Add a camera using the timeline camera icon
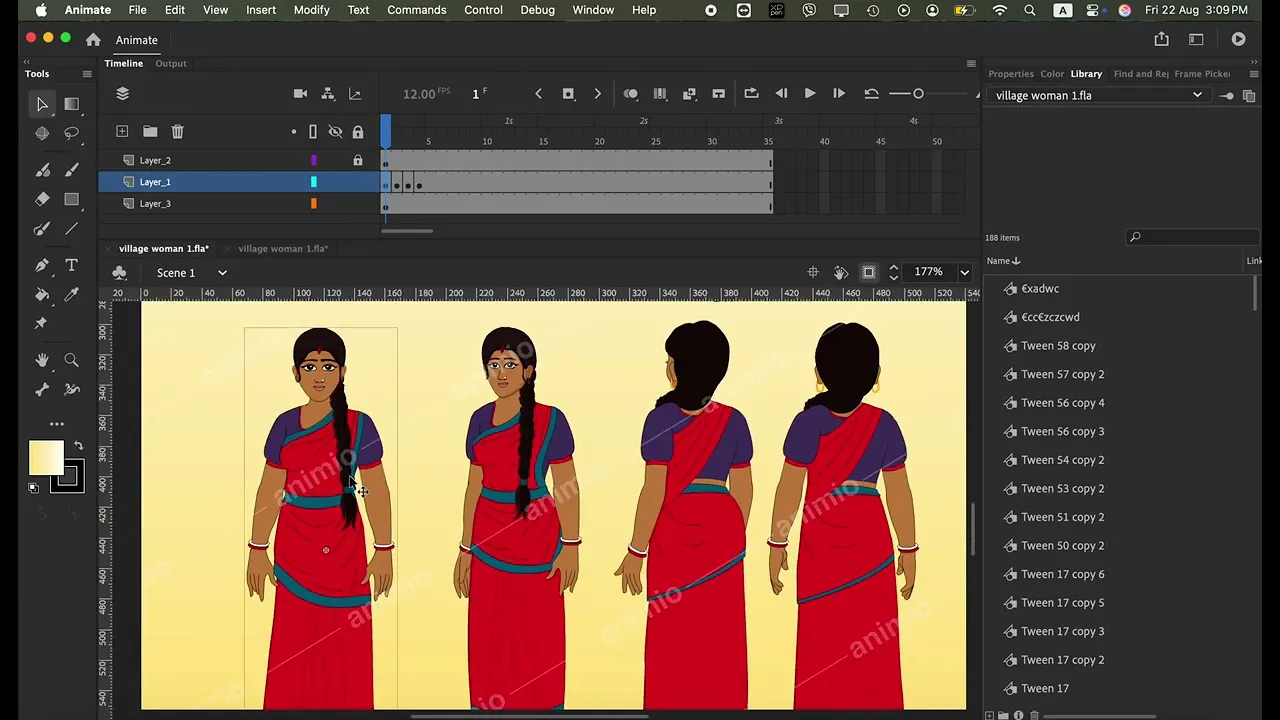The height and width of the screenshot is (720, 1280). point(300,94)
